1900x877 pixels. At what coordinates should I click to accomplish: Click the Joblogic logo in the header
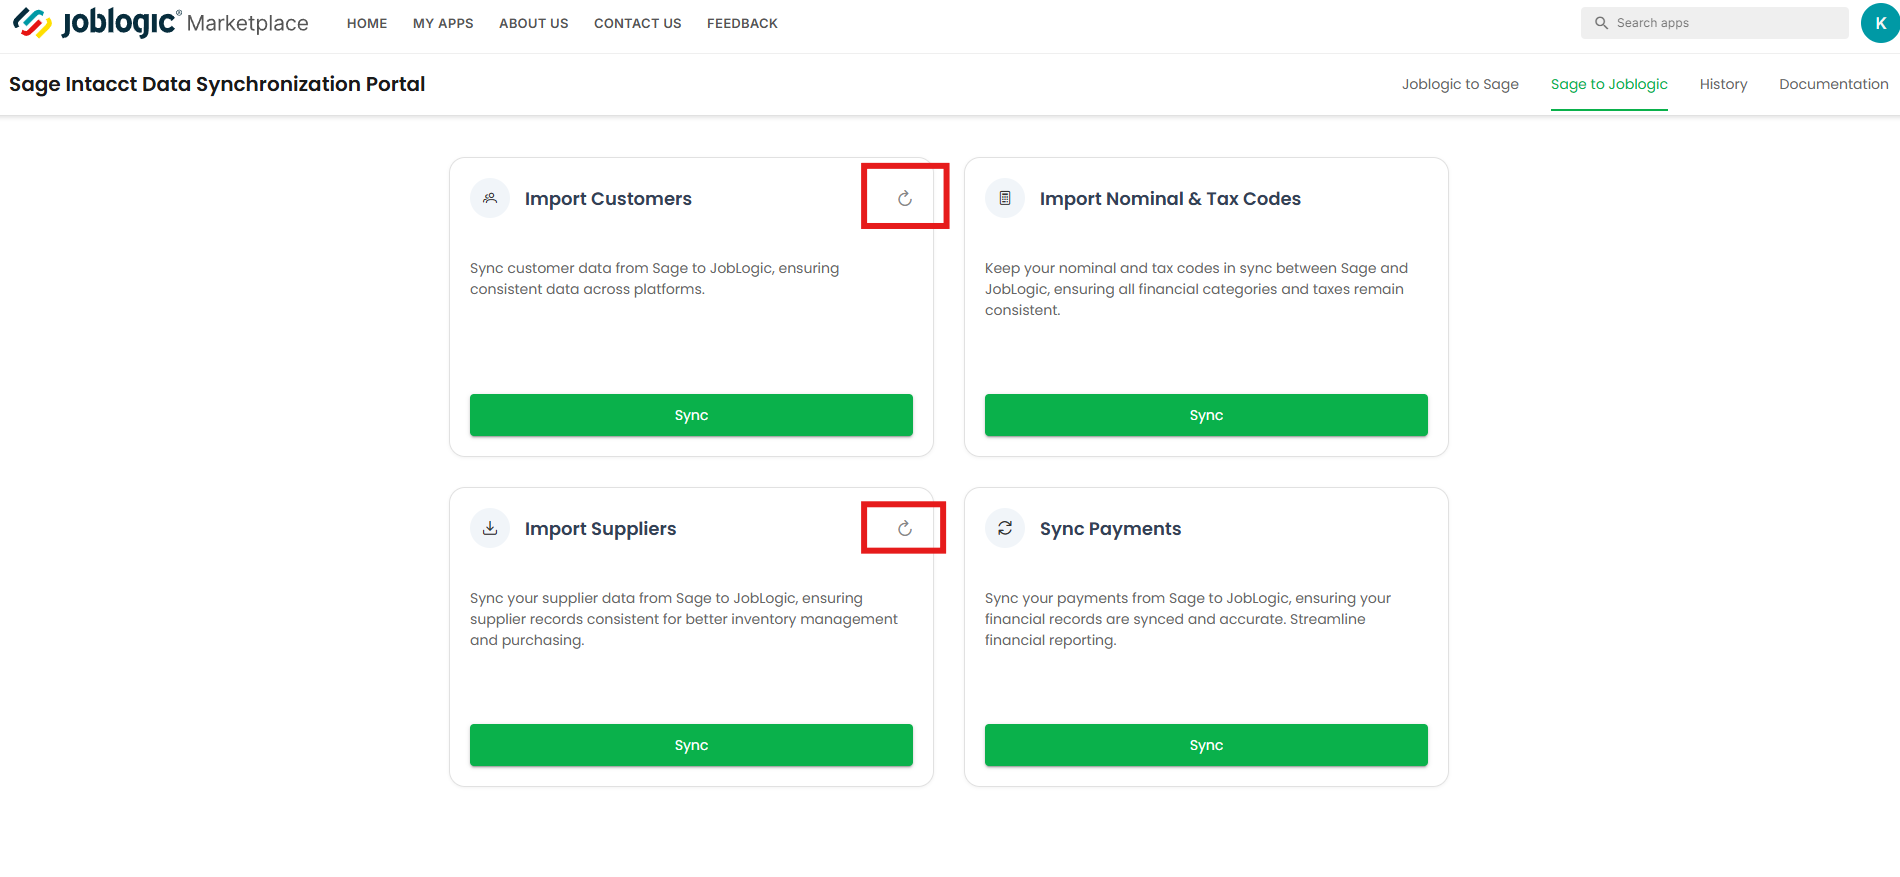[x=97, y=22]
